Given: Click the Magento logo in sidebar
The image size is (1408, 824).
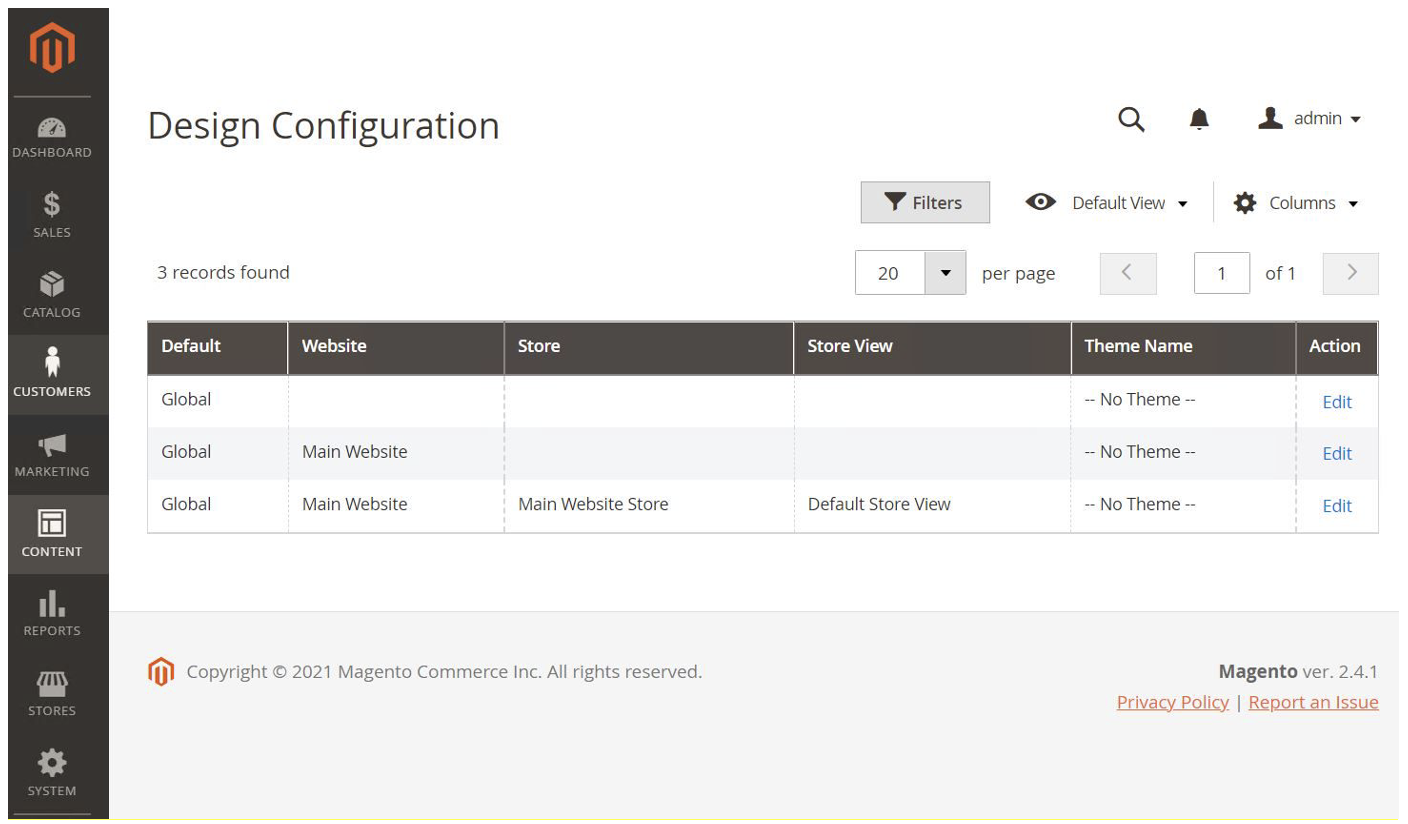Looking at the screenshot, I should click(x=52, y=49).
